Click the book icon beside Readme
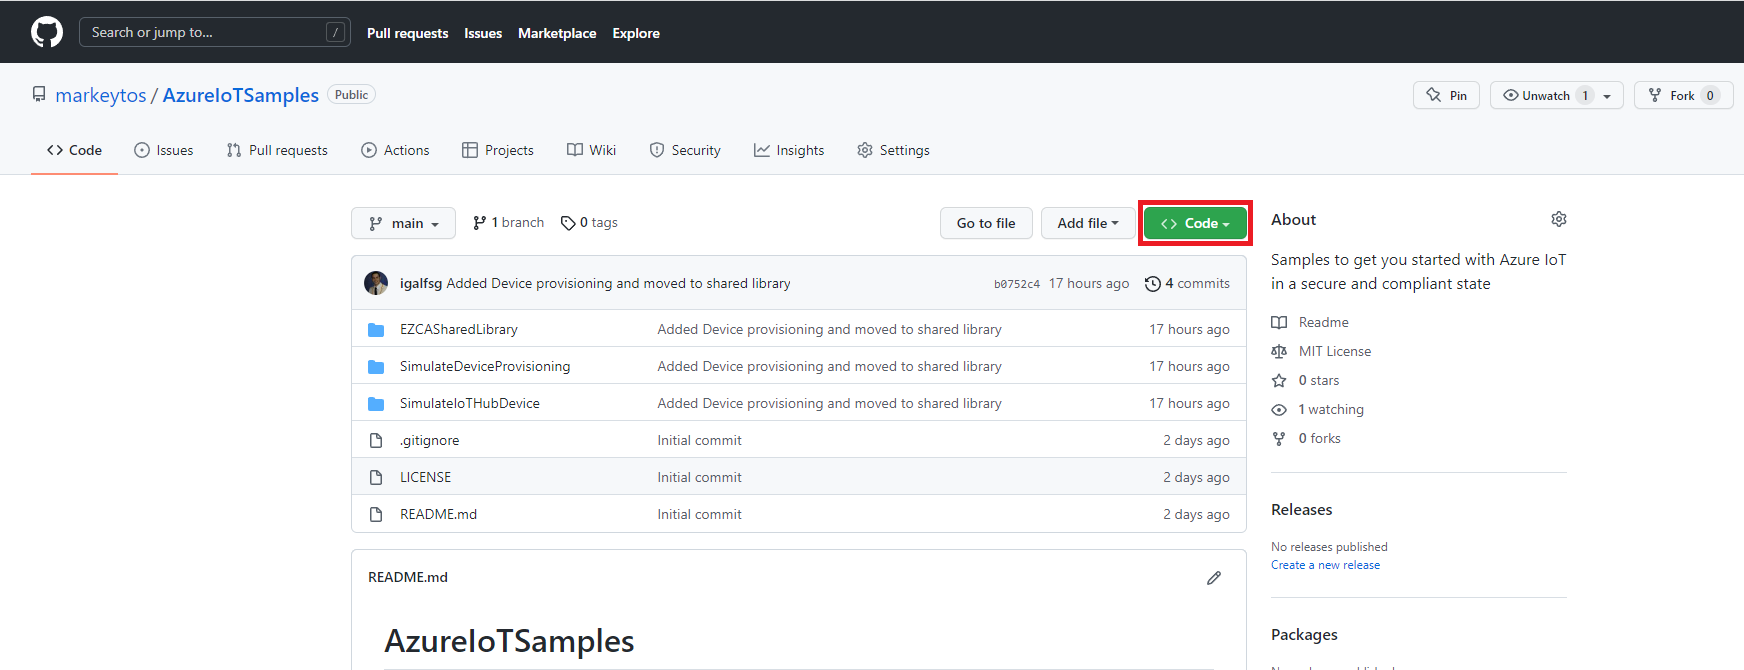The height and width of the screenshot is (670, 1744). pyautogui.click(x=1279, y=323)
